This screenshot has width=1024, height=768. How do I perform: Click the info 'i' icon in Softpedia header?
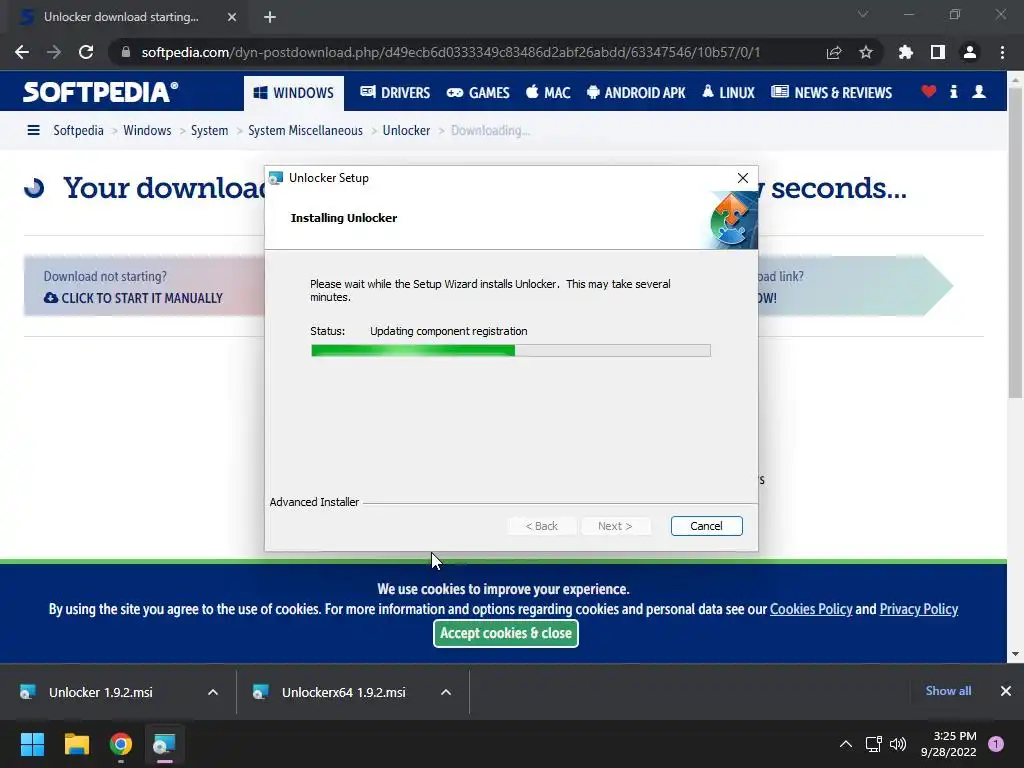pos(953,91)
